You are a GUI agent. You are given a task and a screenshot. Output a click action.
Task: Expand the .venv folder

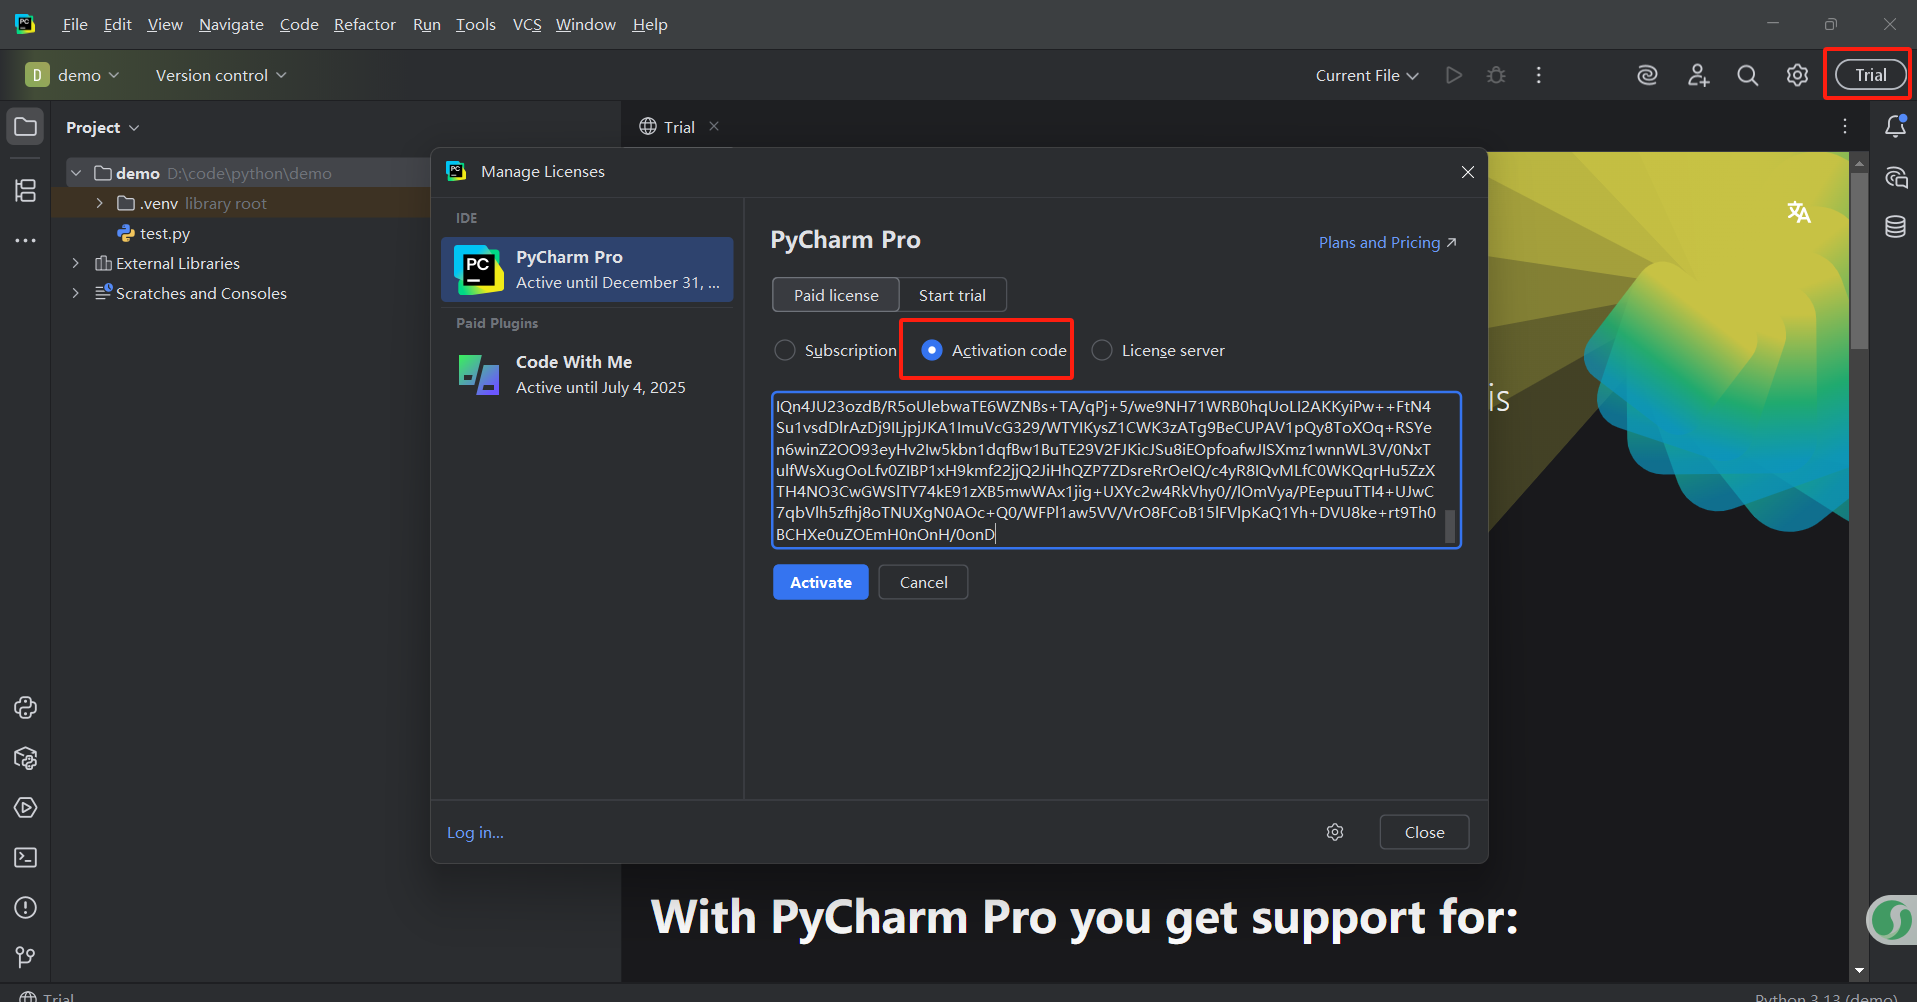(99, 203)
